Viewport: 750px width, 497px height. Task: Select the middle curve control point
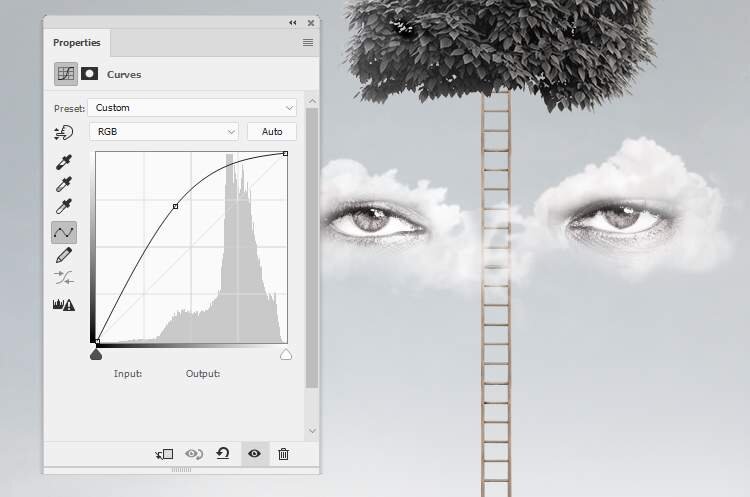[176, 206]
